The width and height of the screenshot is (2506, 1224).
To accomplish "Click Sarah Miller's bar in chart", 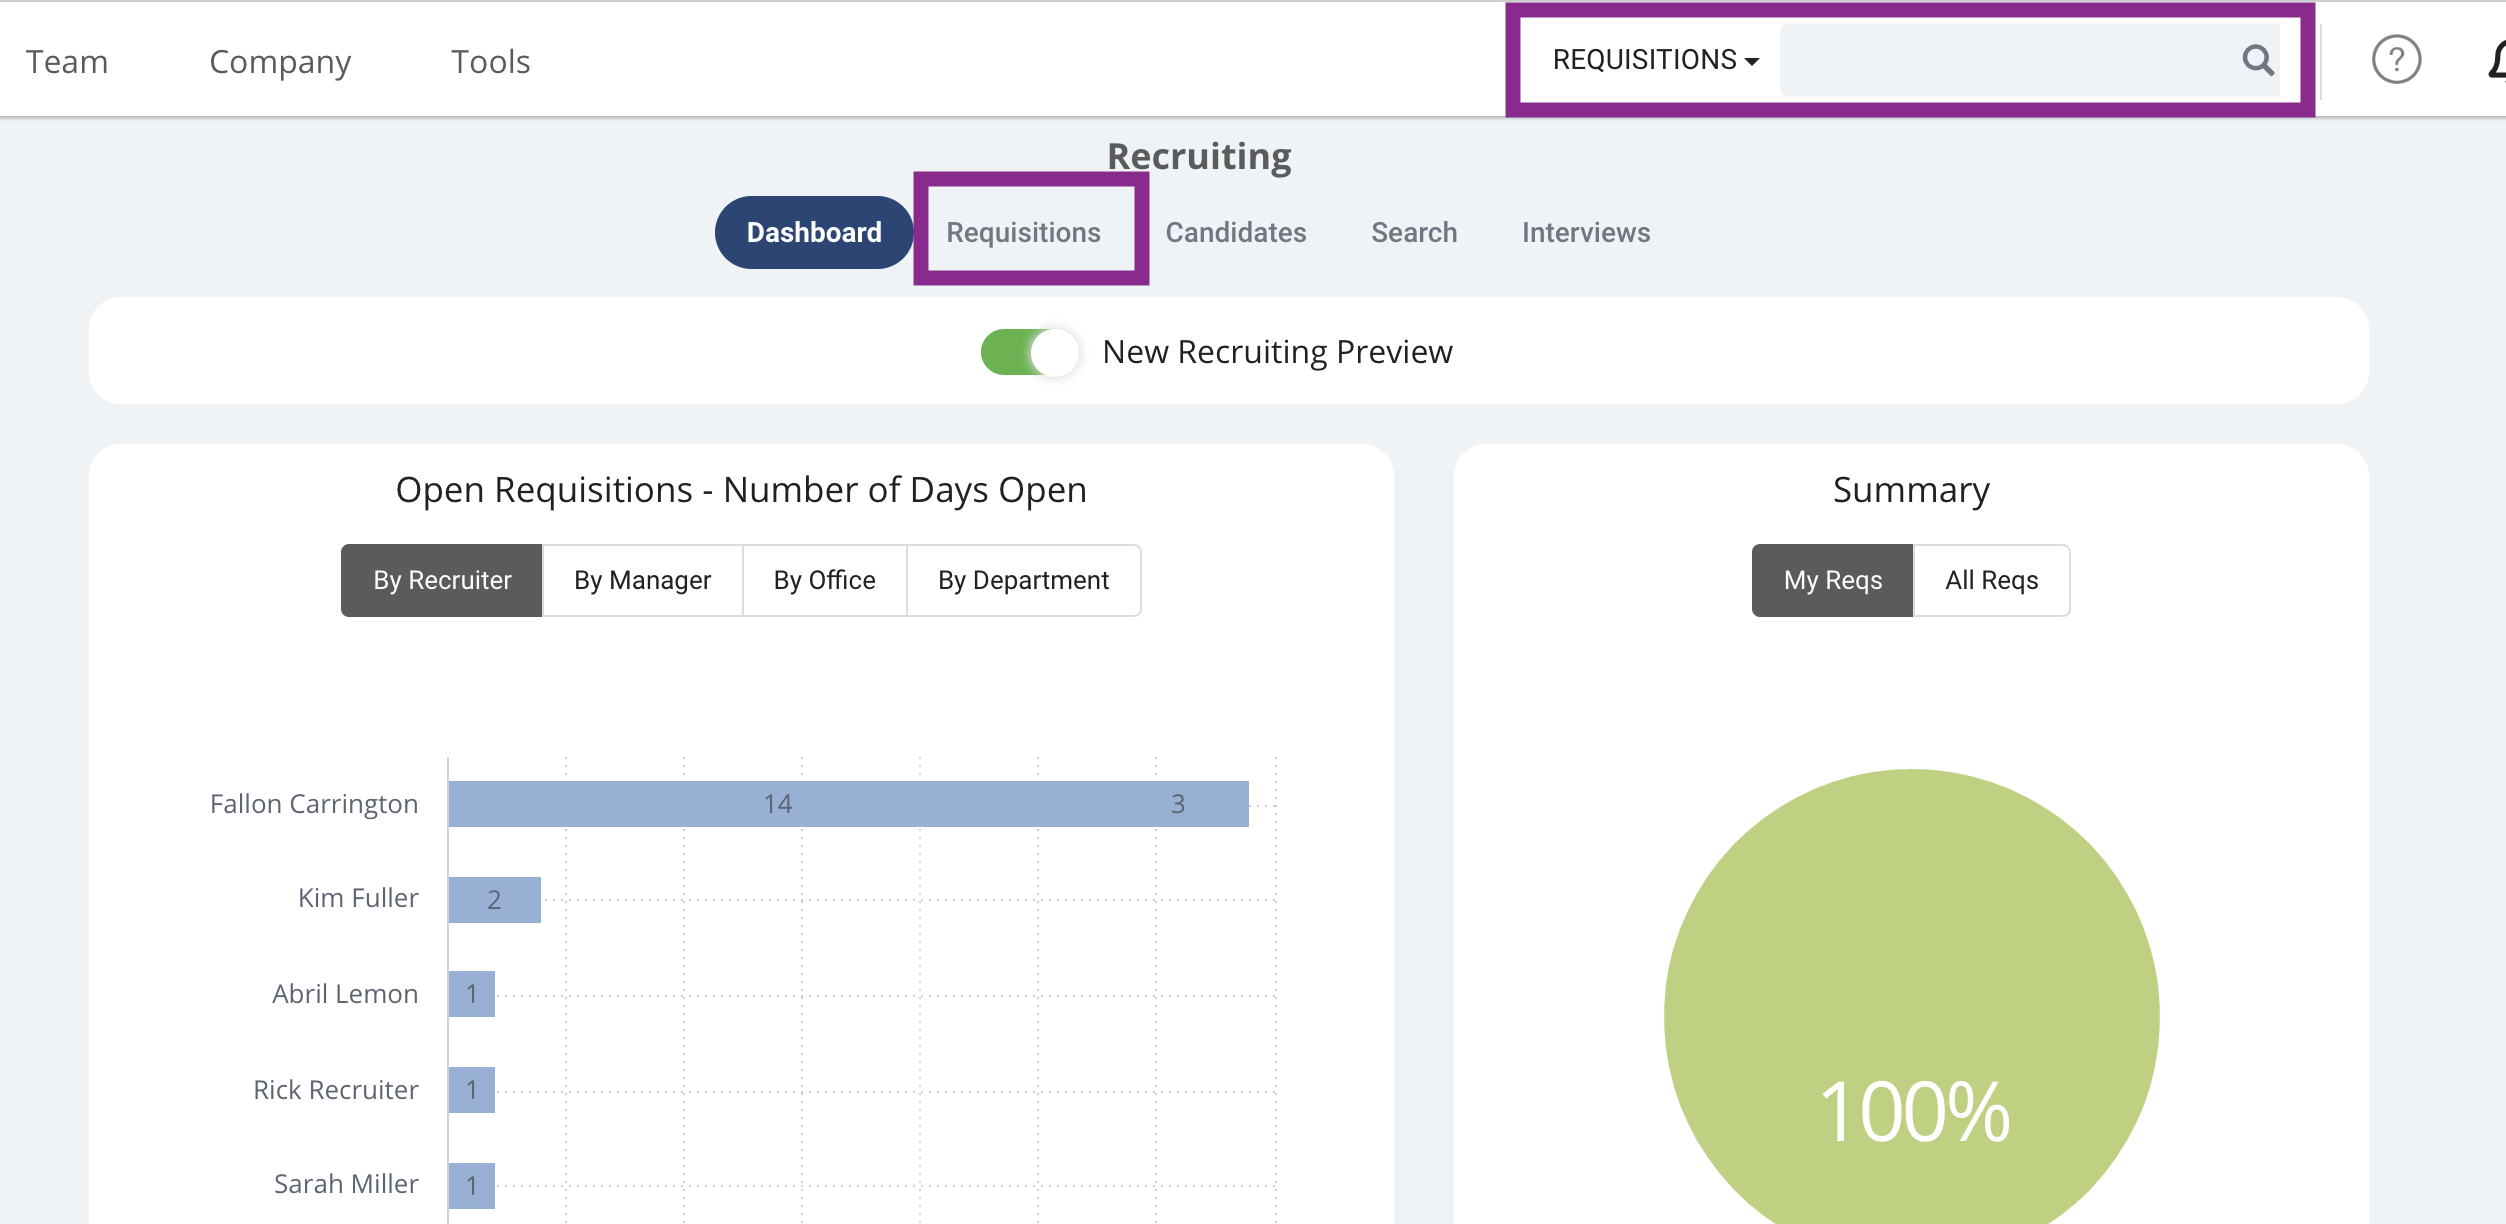I will click(x=471, y=1186).
